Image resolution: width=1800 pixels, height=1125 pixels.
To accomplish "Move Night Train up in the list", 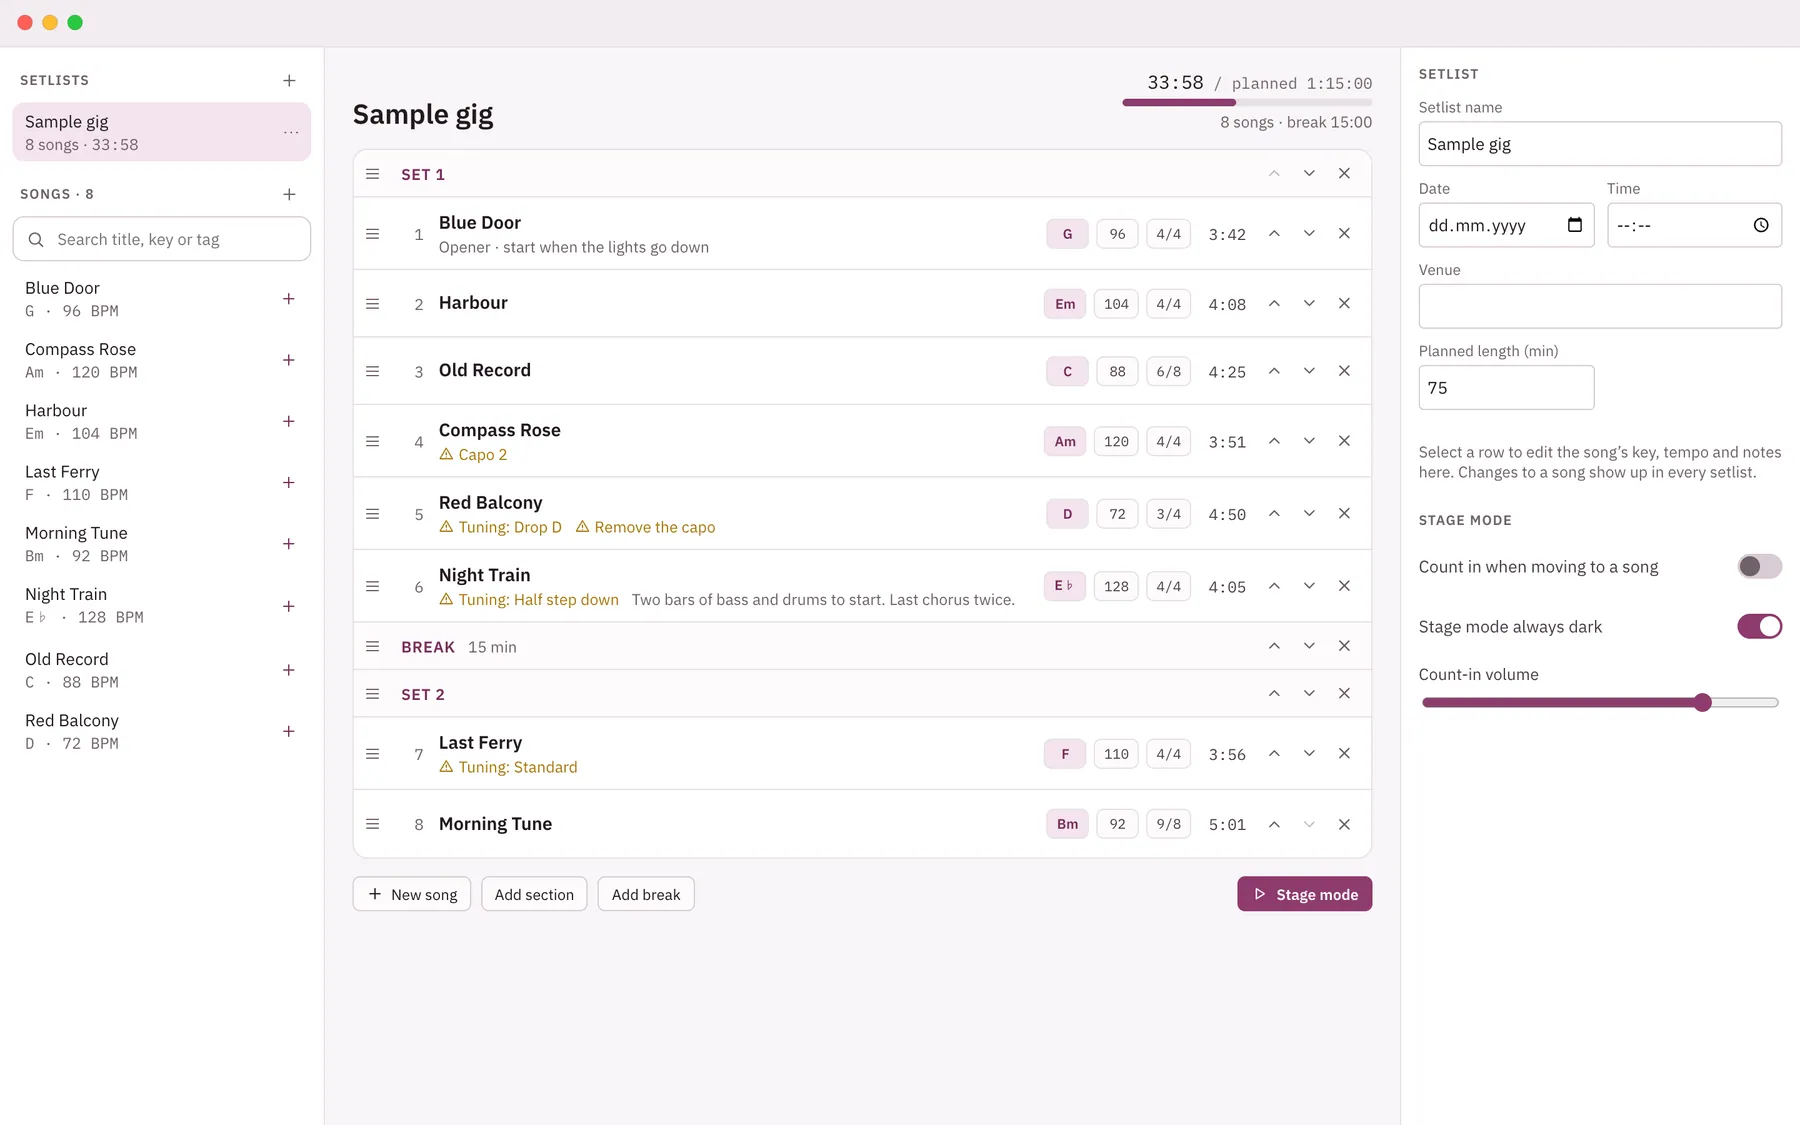I will (x=1274, y=585).
